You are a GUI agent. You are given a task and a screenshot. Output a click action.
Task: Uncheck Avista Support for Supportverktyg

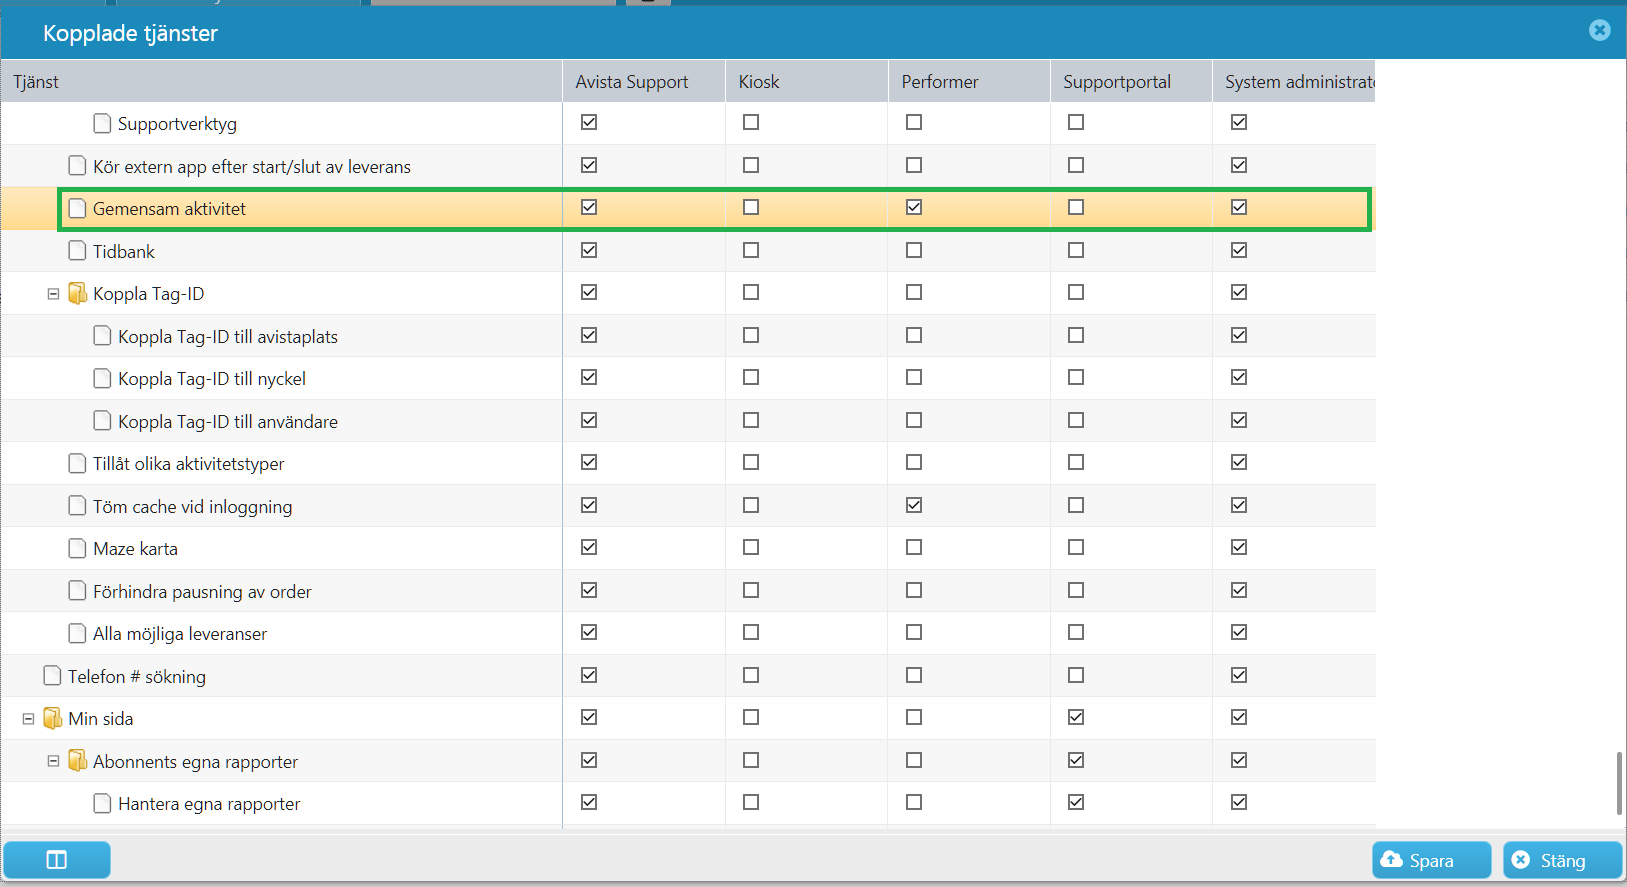(x=589, y=122)
